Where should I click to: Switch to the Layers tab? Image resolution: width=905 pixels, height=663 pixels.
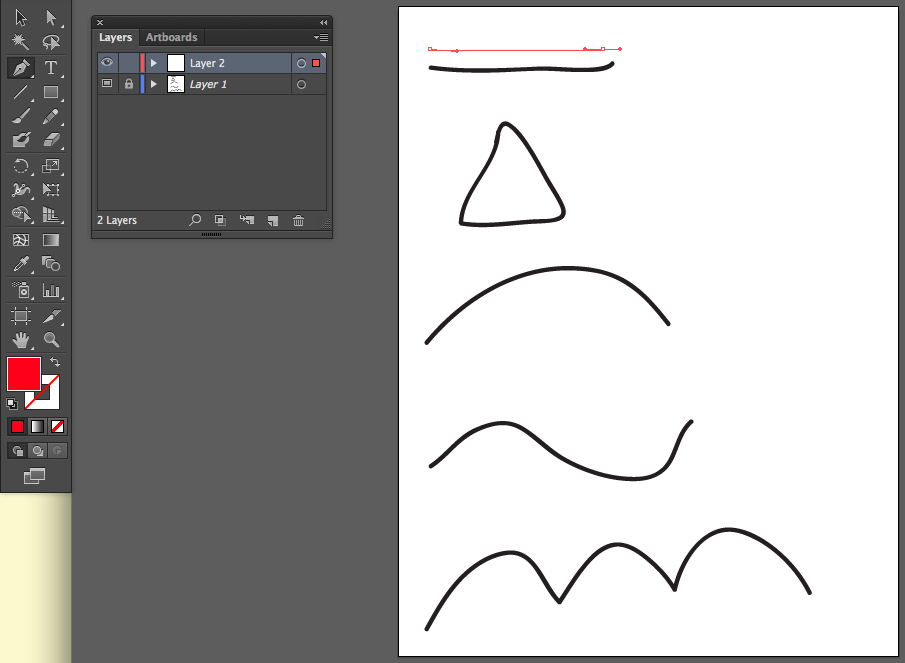click(115, 37)
